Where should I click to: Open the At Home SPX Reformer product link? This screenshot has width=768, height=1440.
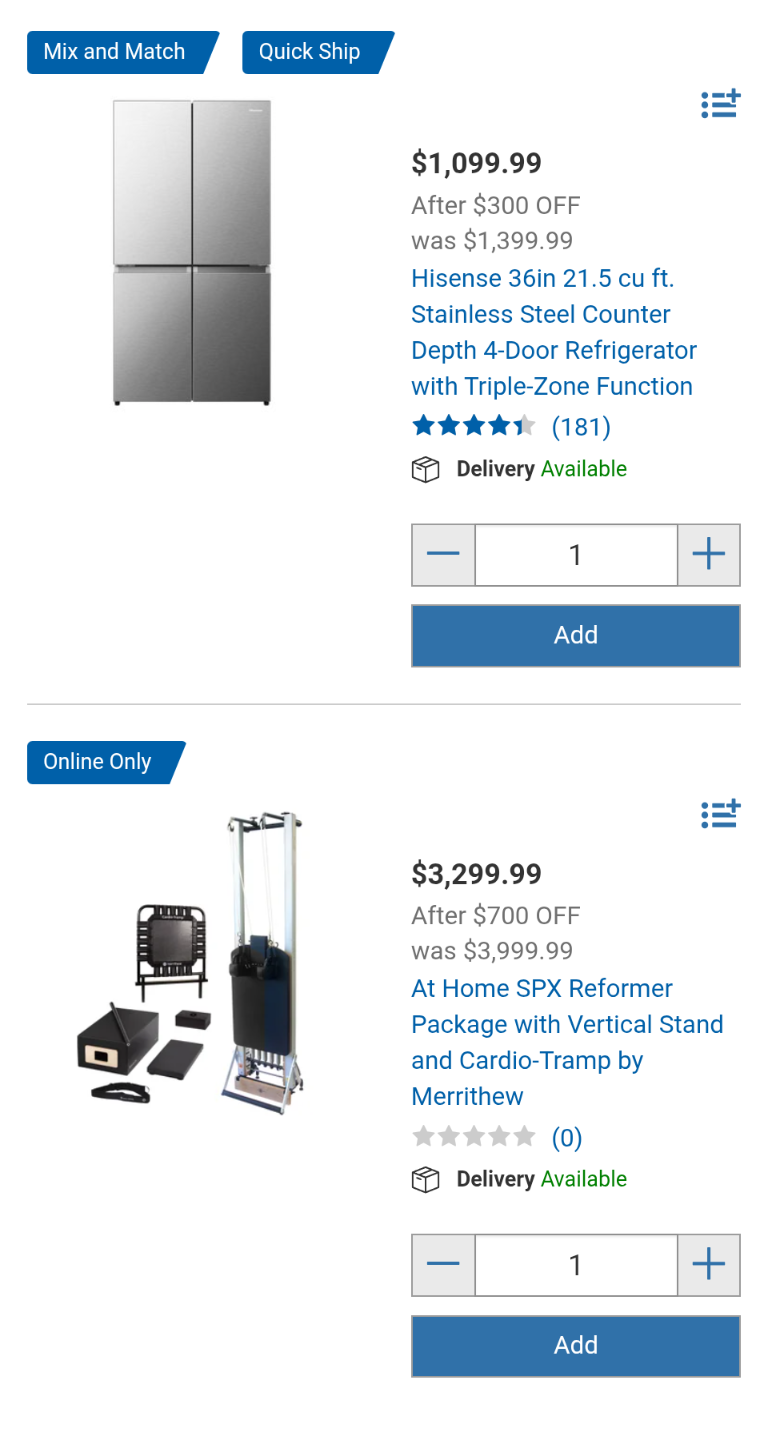point(566,1042)
